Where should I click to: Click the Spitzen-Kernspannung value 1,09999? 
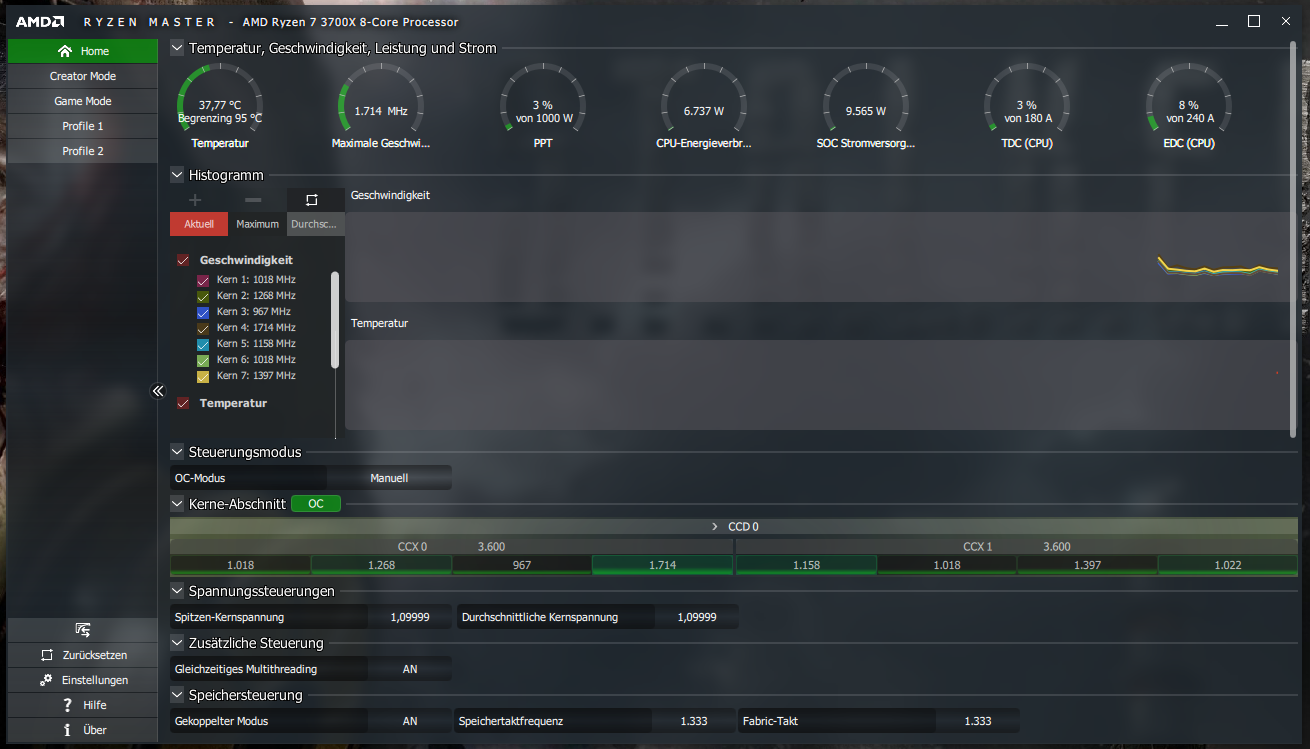pyautogui.click(x=410, y=617)
